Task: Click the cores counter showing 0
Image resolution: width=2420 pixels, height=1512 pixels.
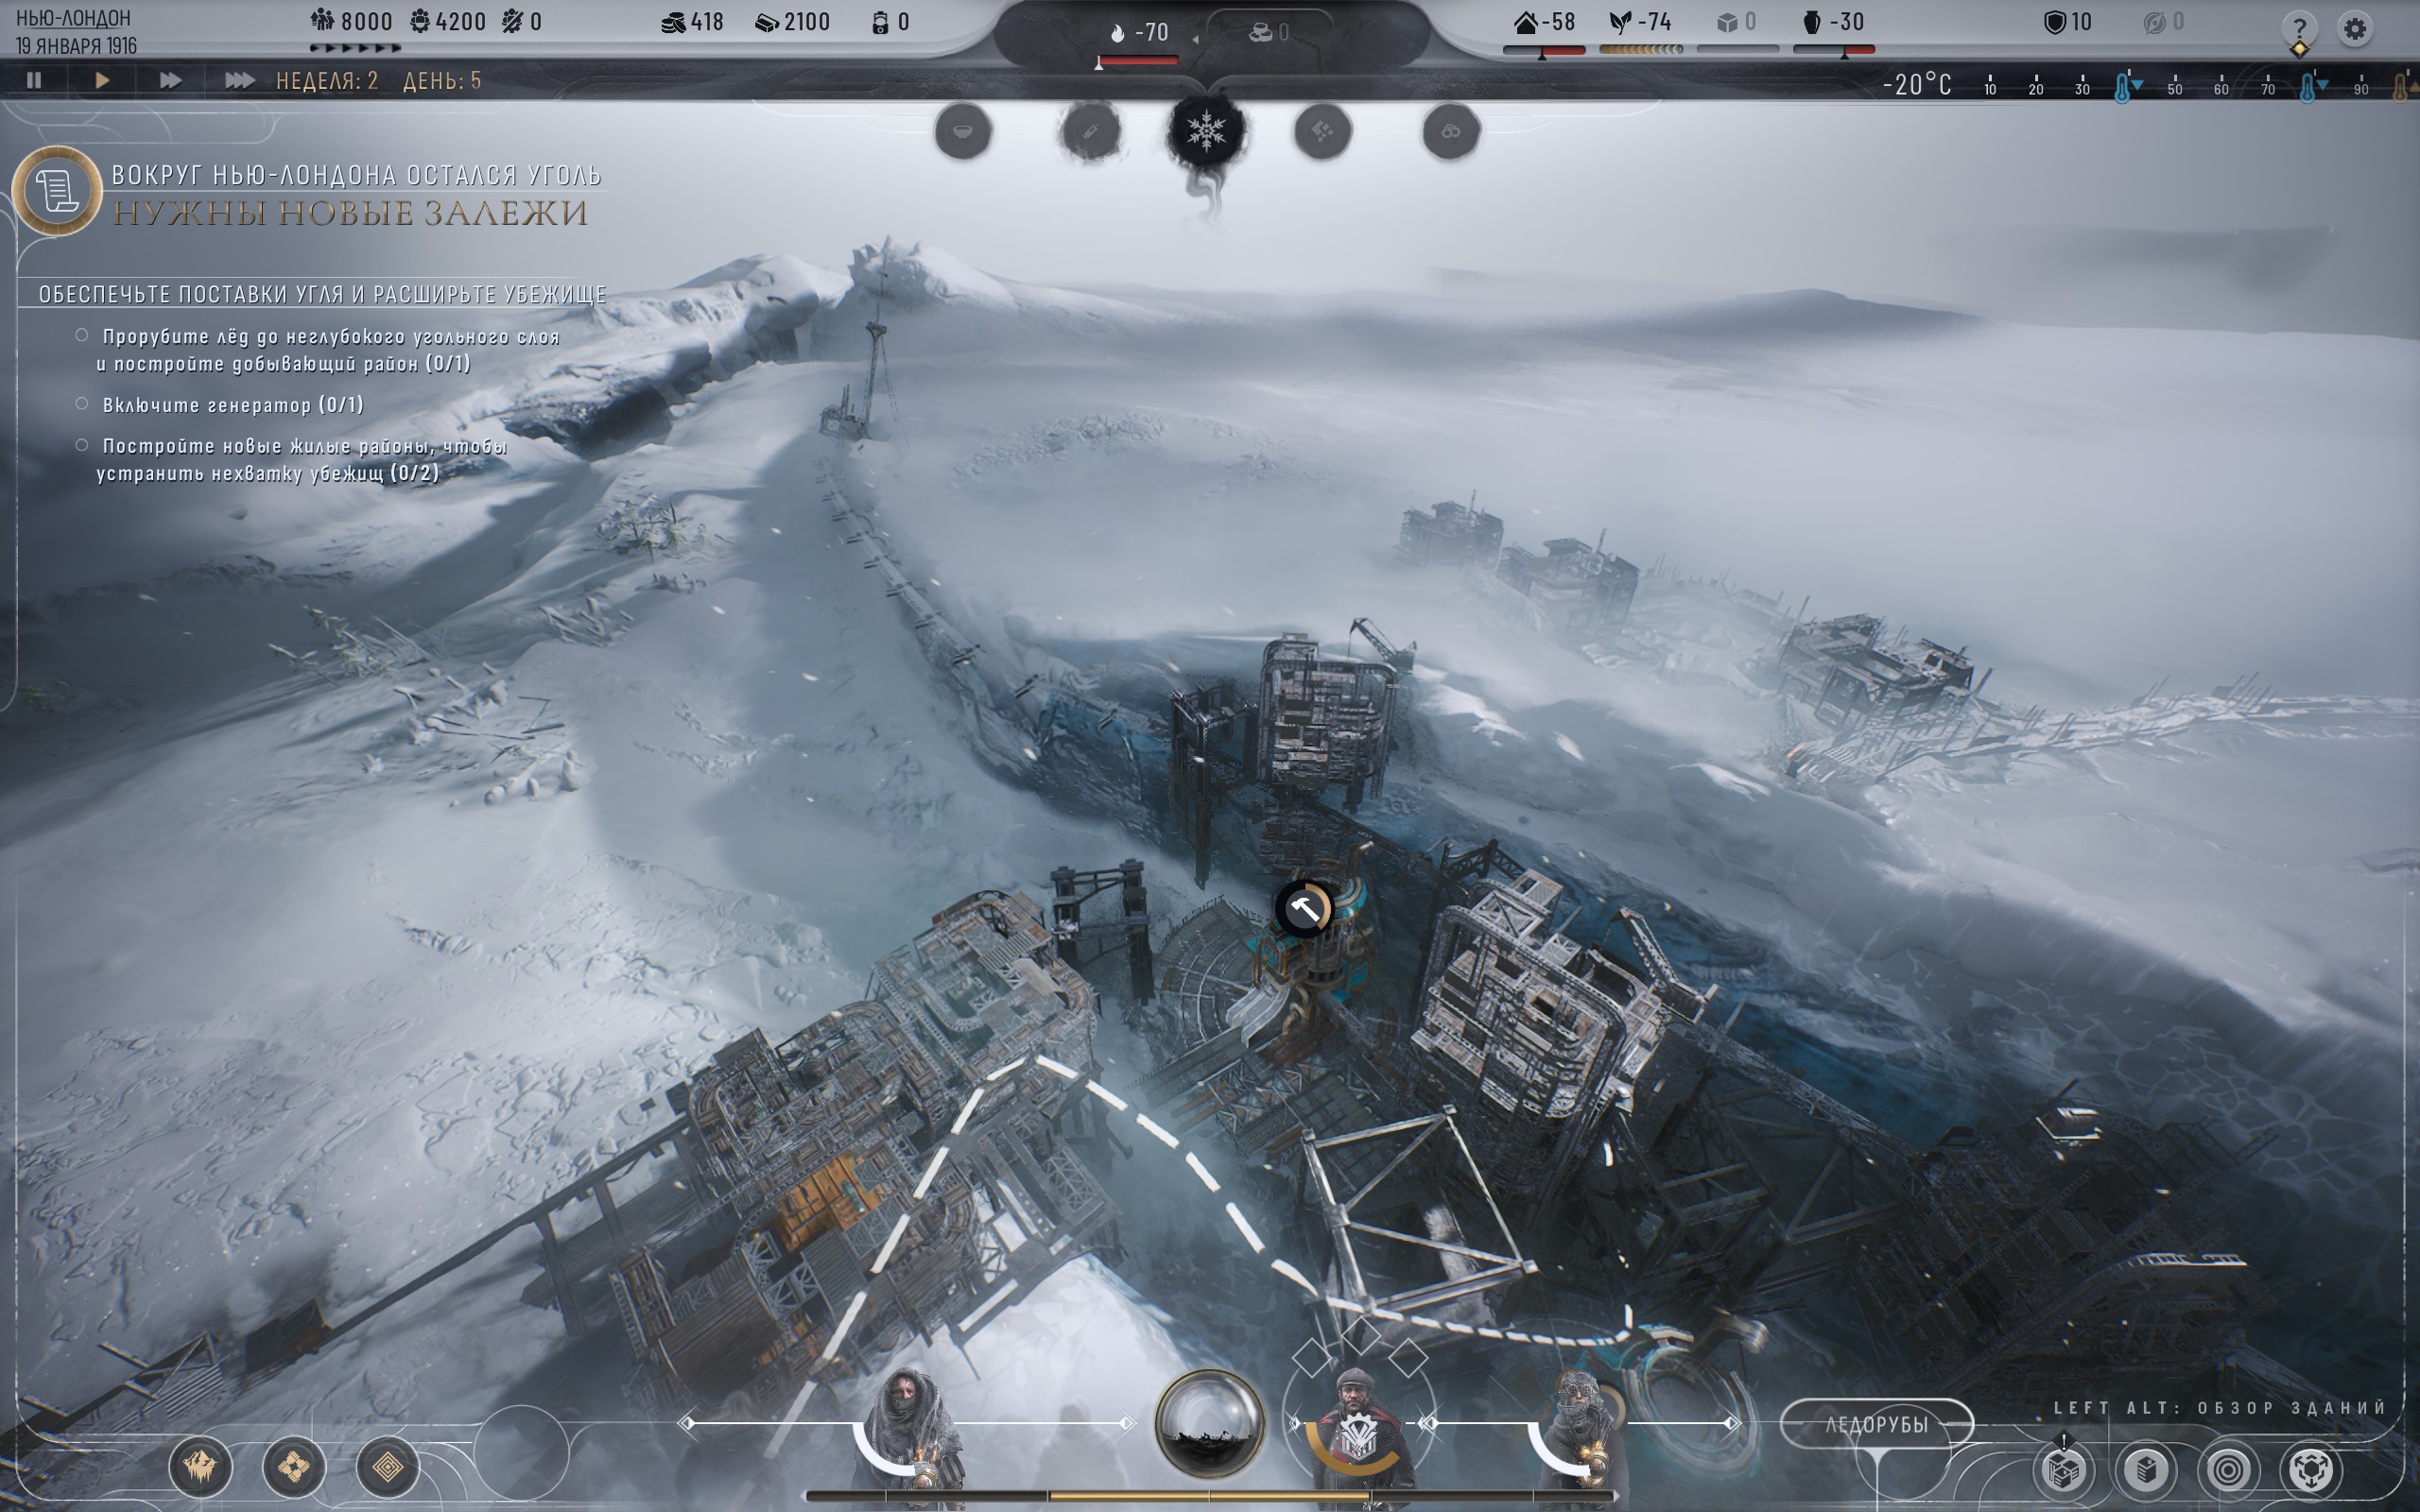Action: [890, 22]
